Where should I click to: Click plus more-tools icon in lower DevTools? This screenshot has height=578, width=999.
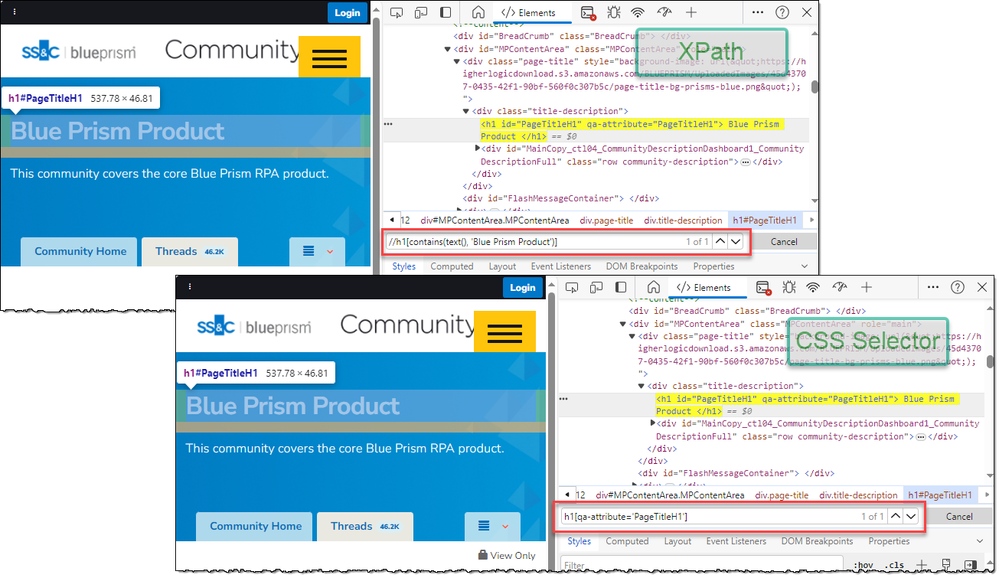tap(866, 287)
